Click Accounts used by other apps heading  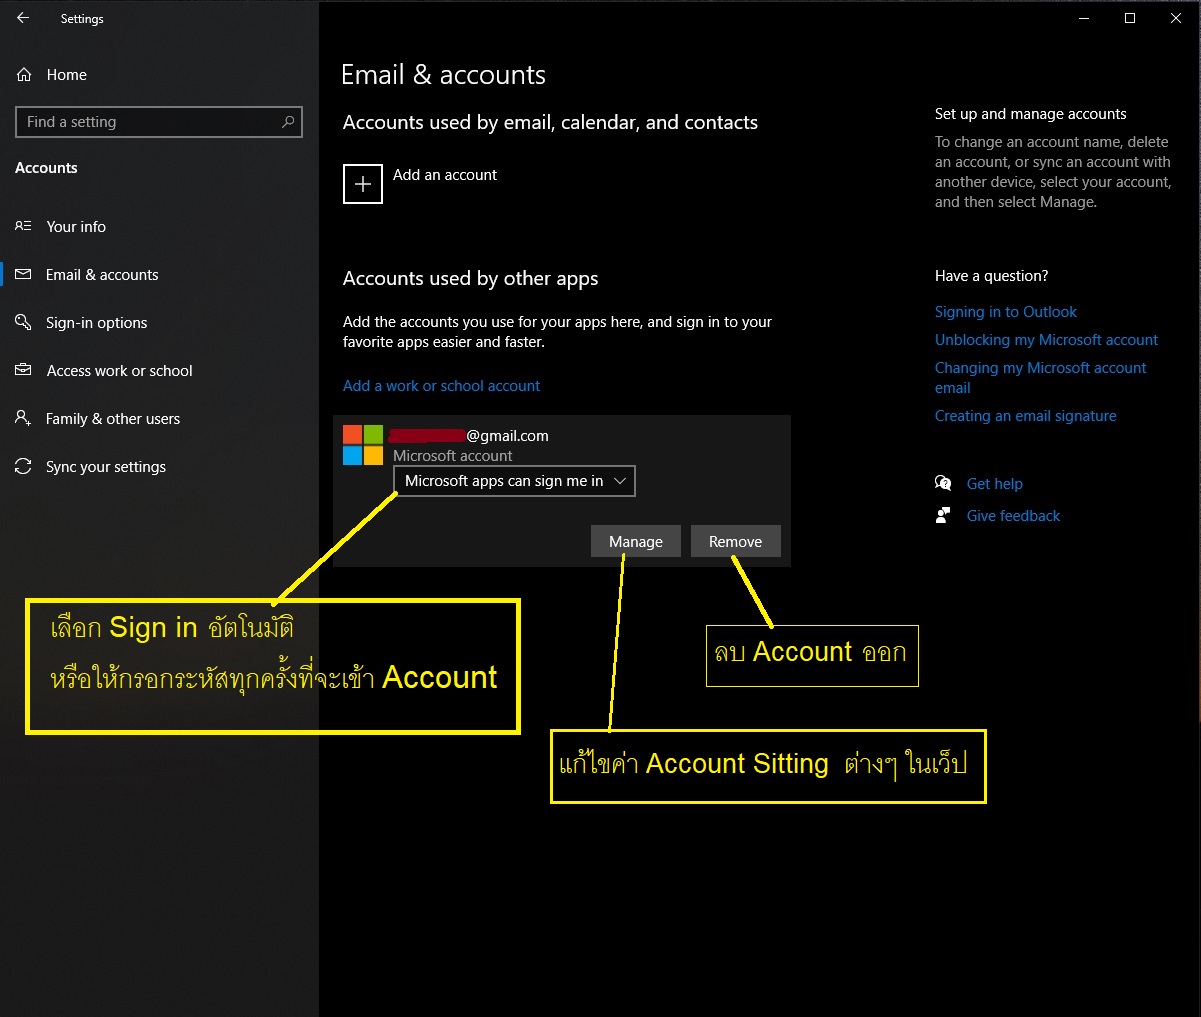point(470,278)
